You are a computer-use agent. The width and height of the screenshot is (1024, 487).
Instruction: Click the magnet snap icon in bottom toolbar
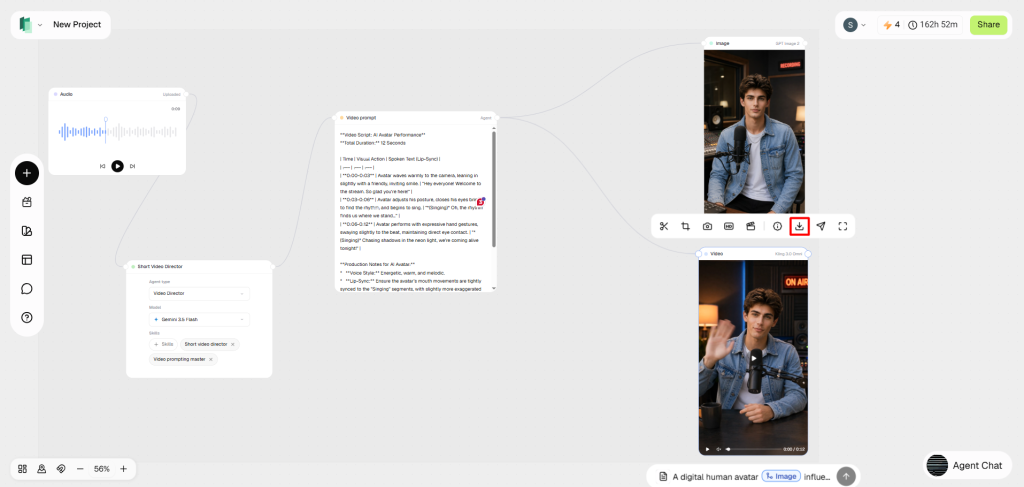(x=61, y=469)
